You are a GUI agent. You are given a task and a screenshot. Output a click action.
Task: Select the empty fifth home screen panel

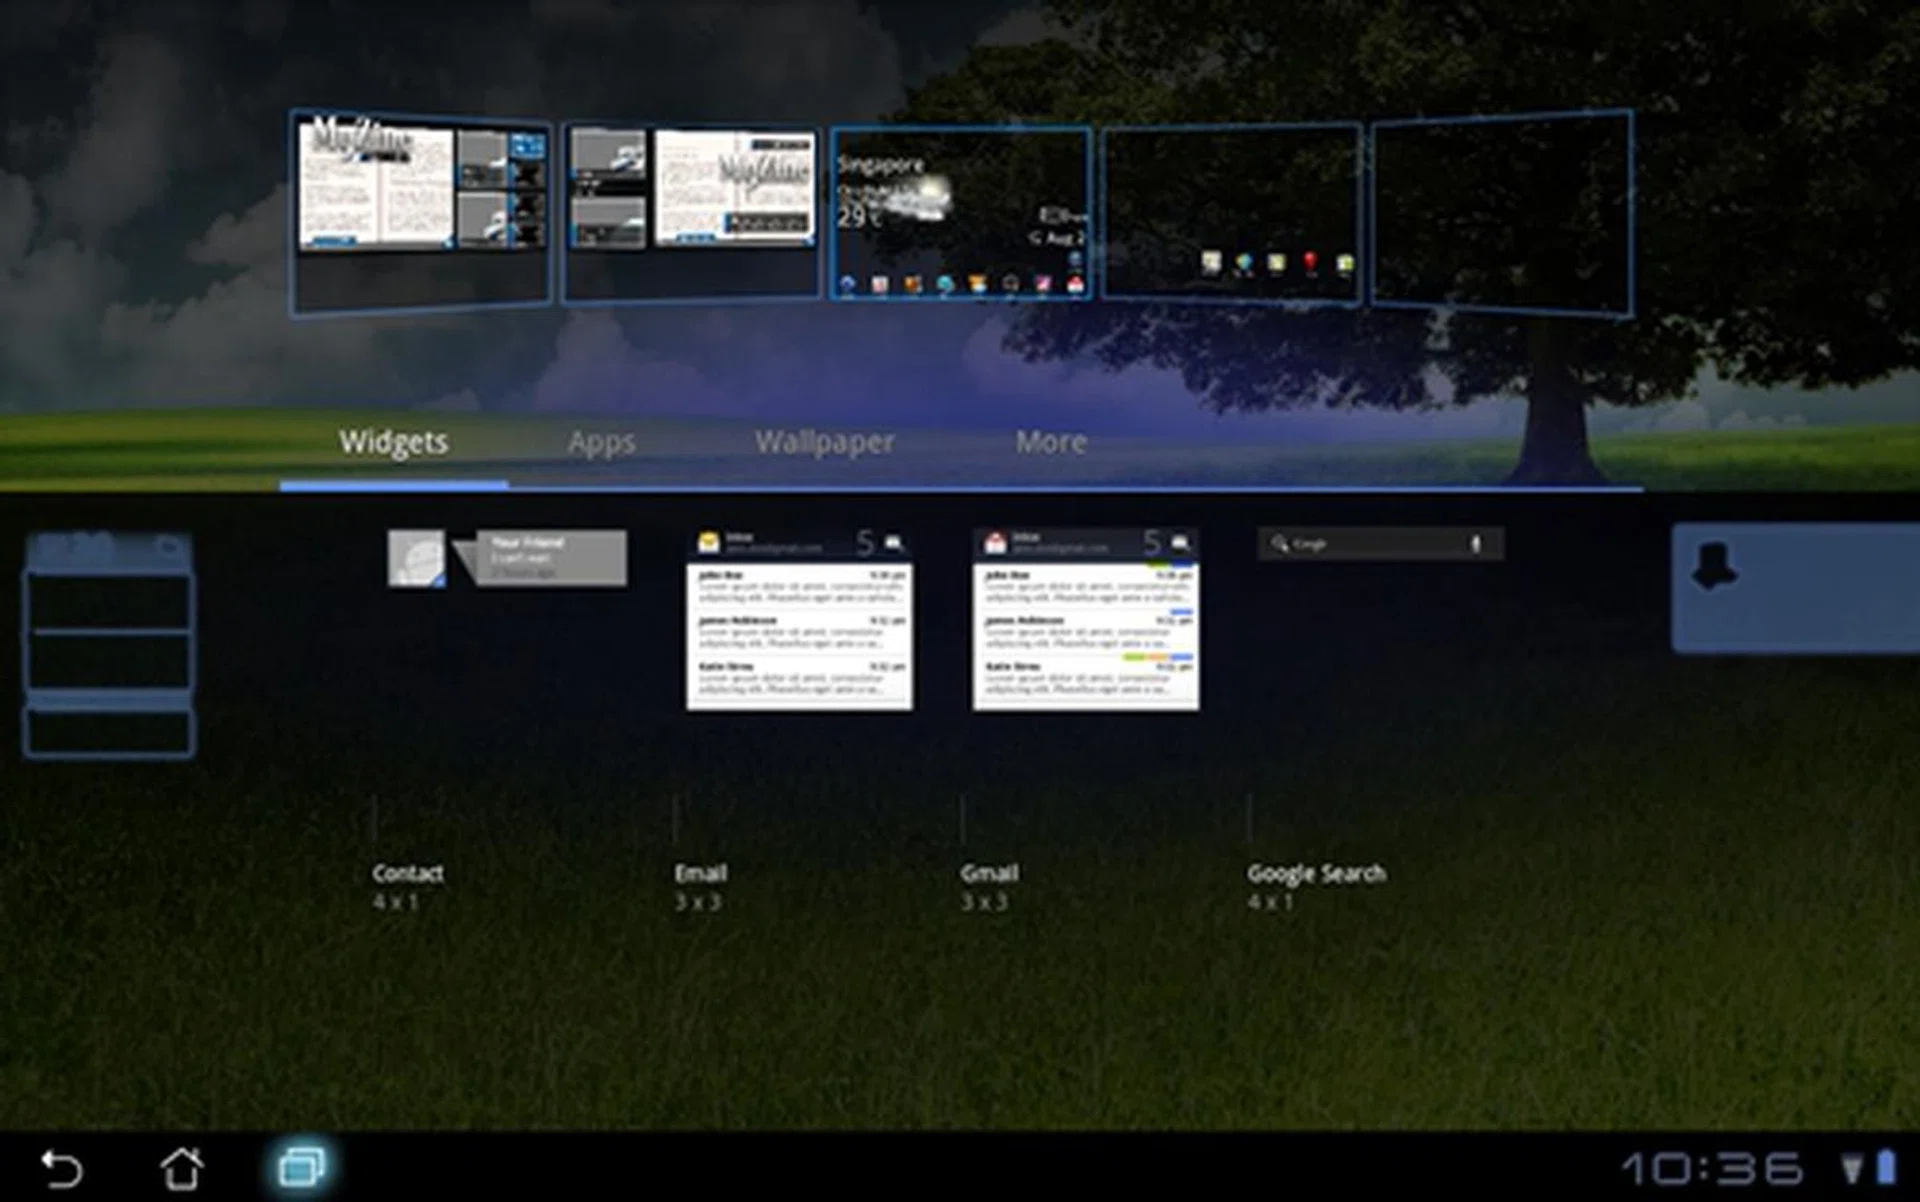coord(1501,212)
